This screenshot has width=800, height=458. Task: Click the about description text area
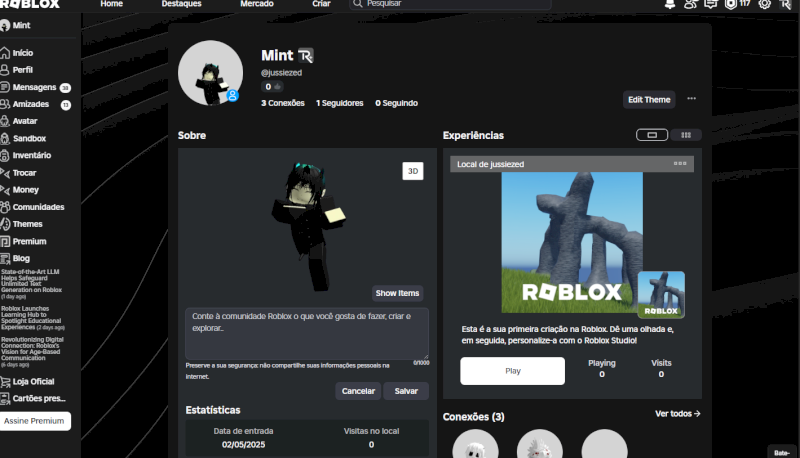tap(307, 334)
